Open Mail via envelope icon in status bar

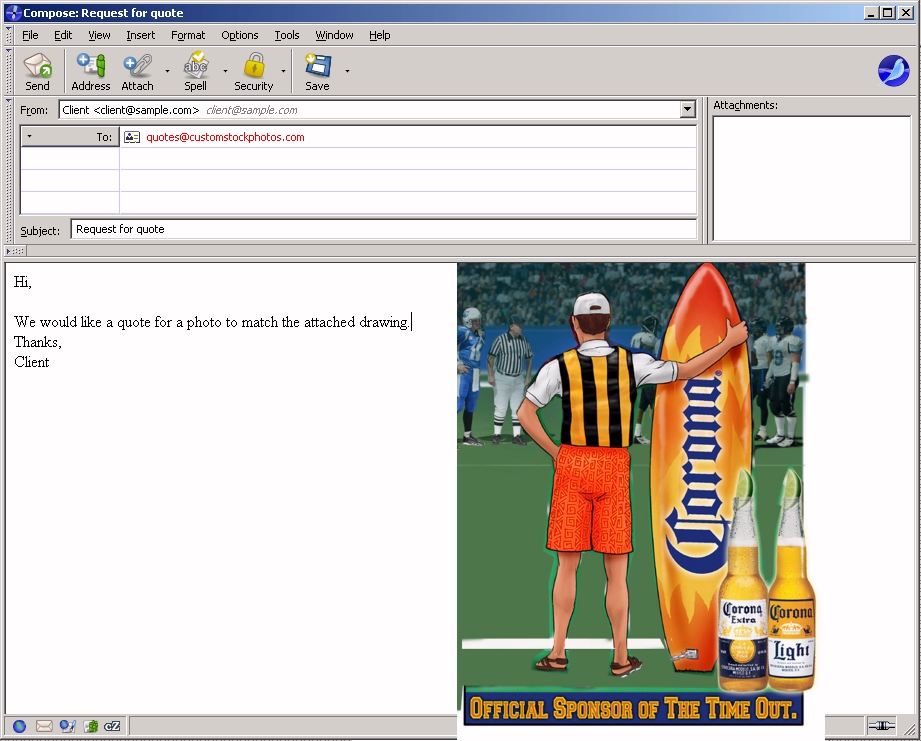(44, 726)
